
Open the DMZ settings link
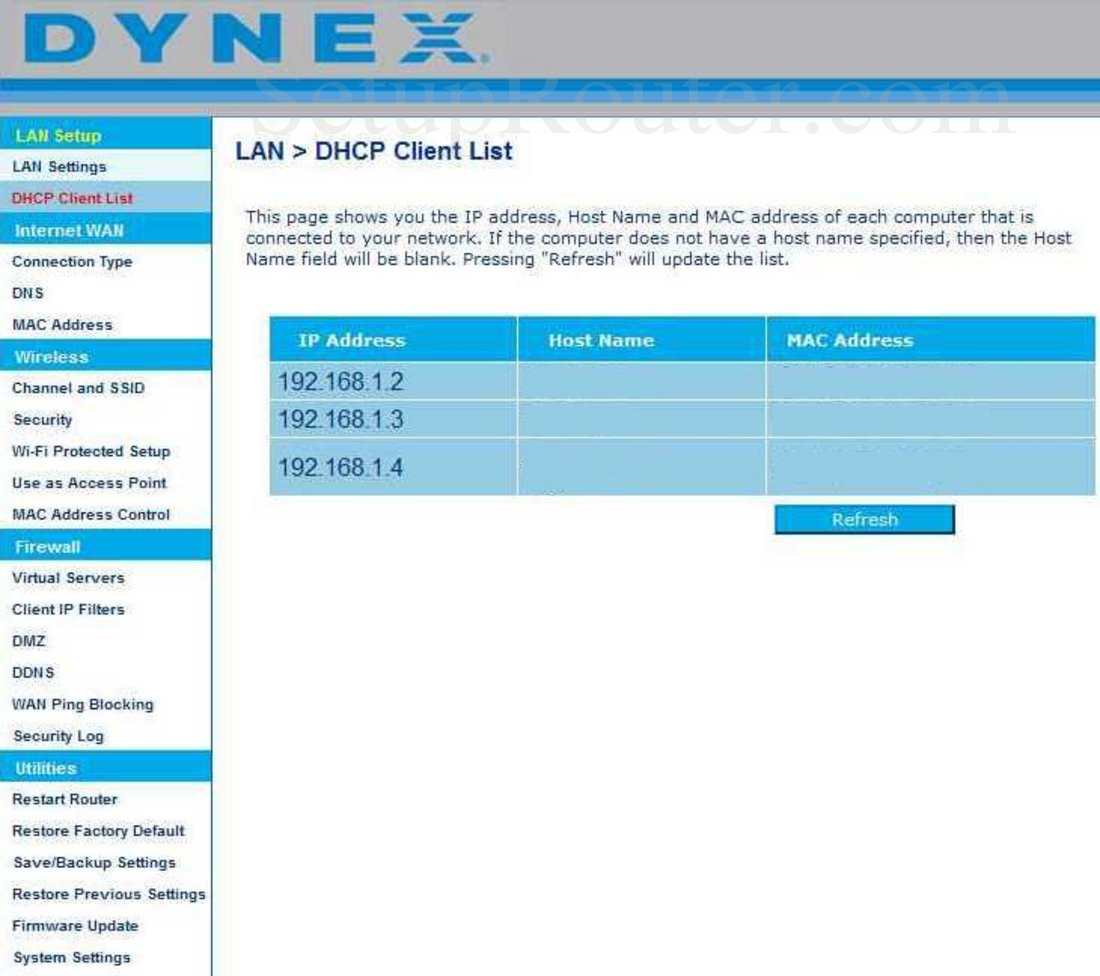[x=29, y=641]
